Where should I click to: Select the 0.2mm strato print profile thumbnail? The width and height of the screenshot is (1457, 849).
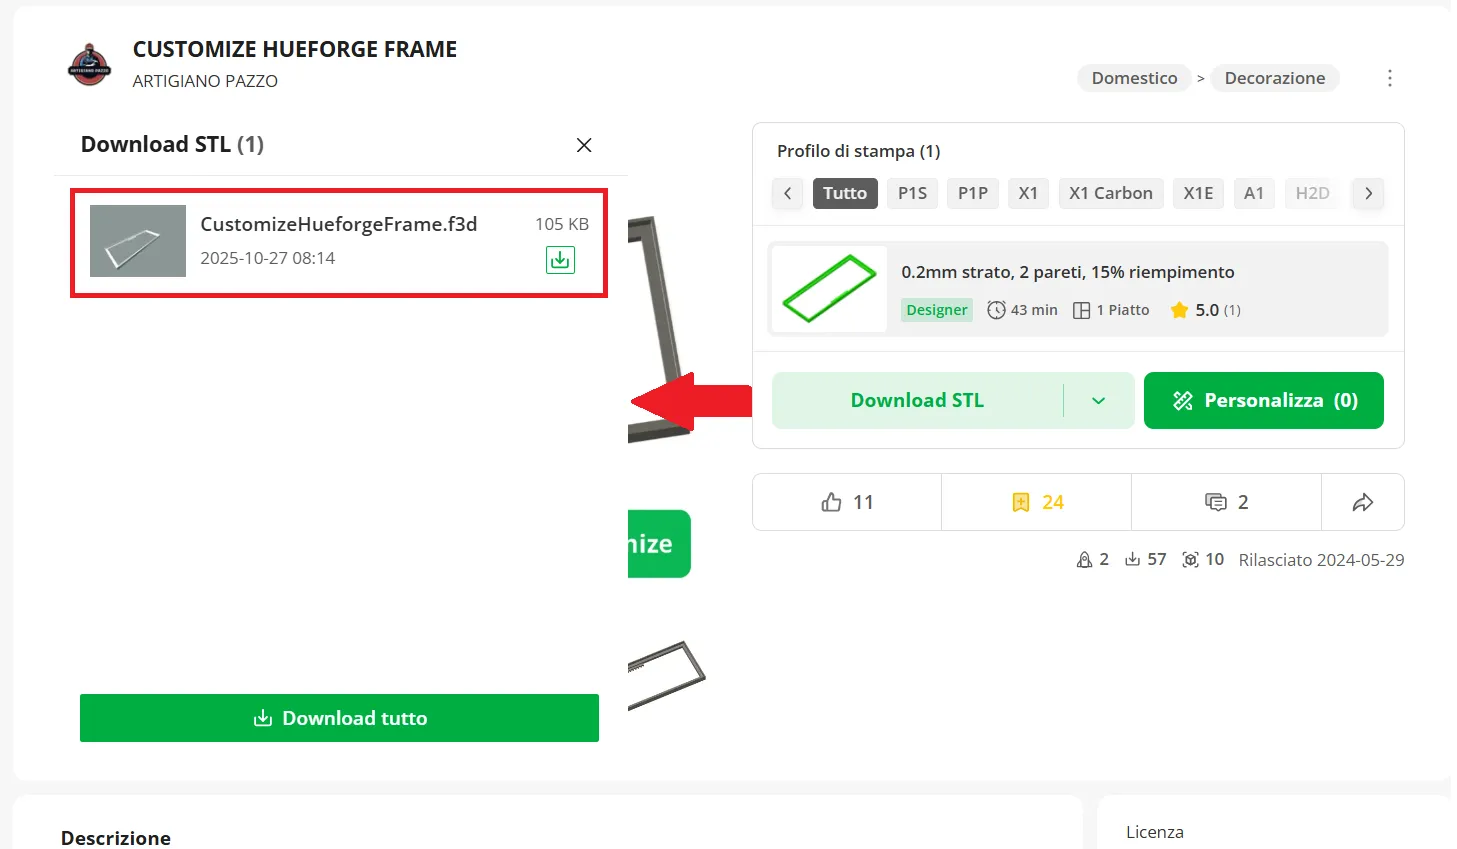pos(829,289)
